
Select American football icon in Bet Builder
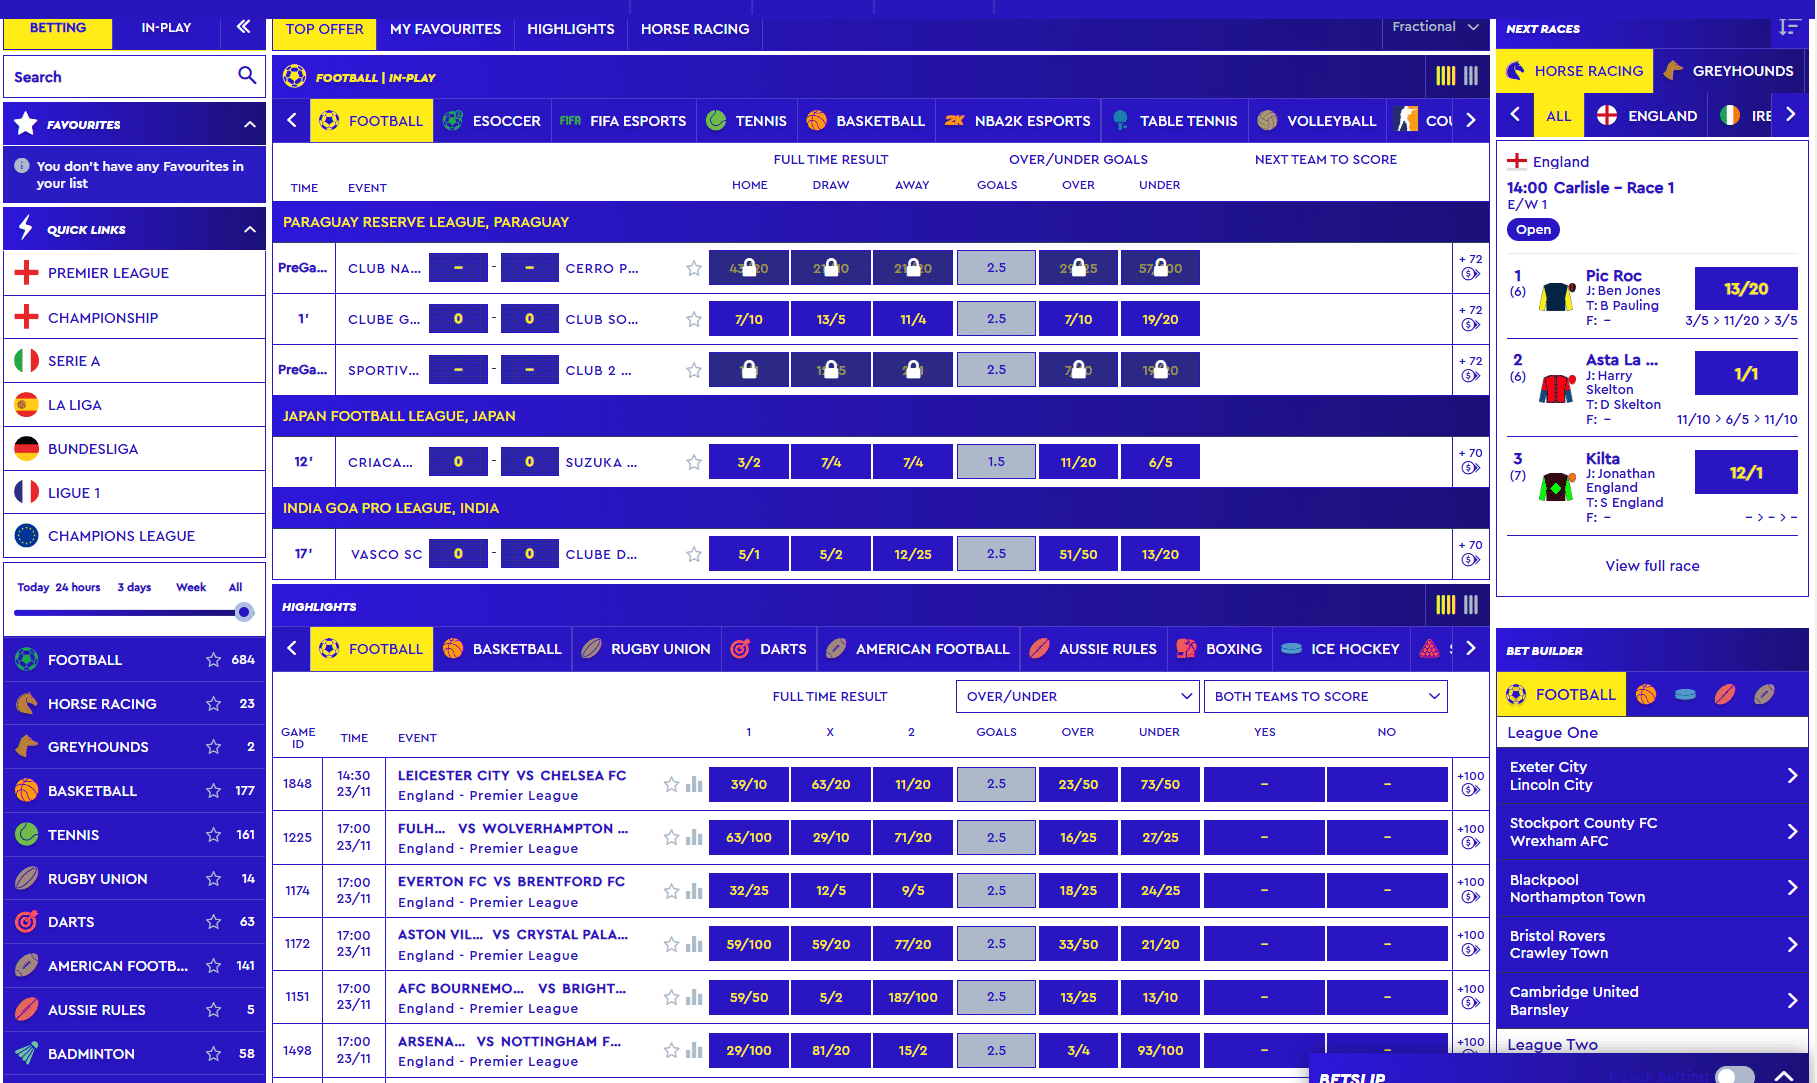click(x=1764, y=695)
